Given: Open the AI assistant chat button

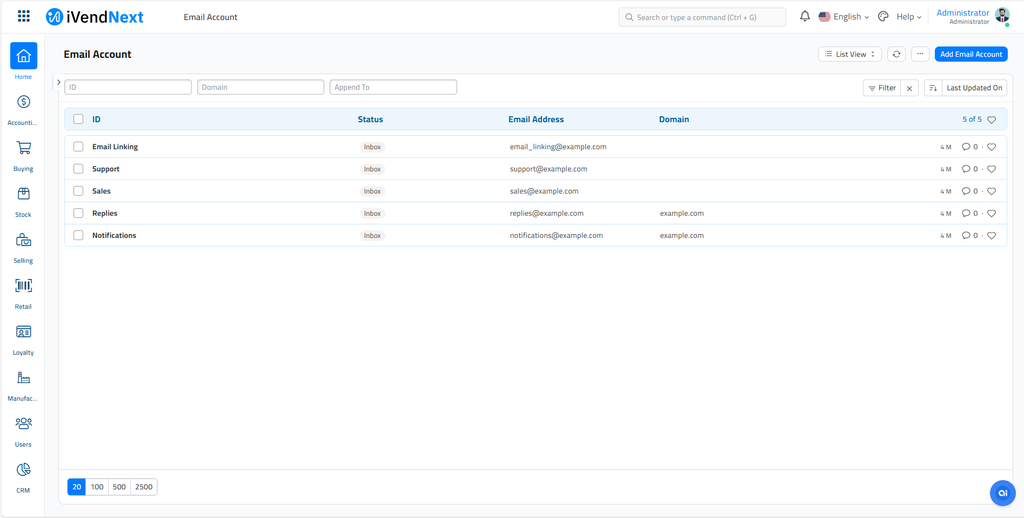Looking at the screenshot, I should click(1002, 493).
